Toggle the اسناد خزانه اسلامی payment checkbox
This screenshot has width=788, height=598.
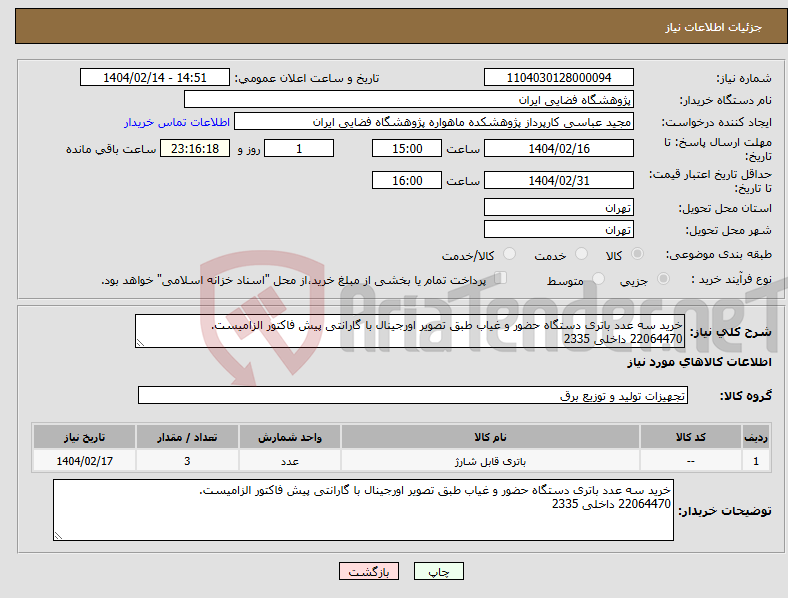[x=501, y=278]
